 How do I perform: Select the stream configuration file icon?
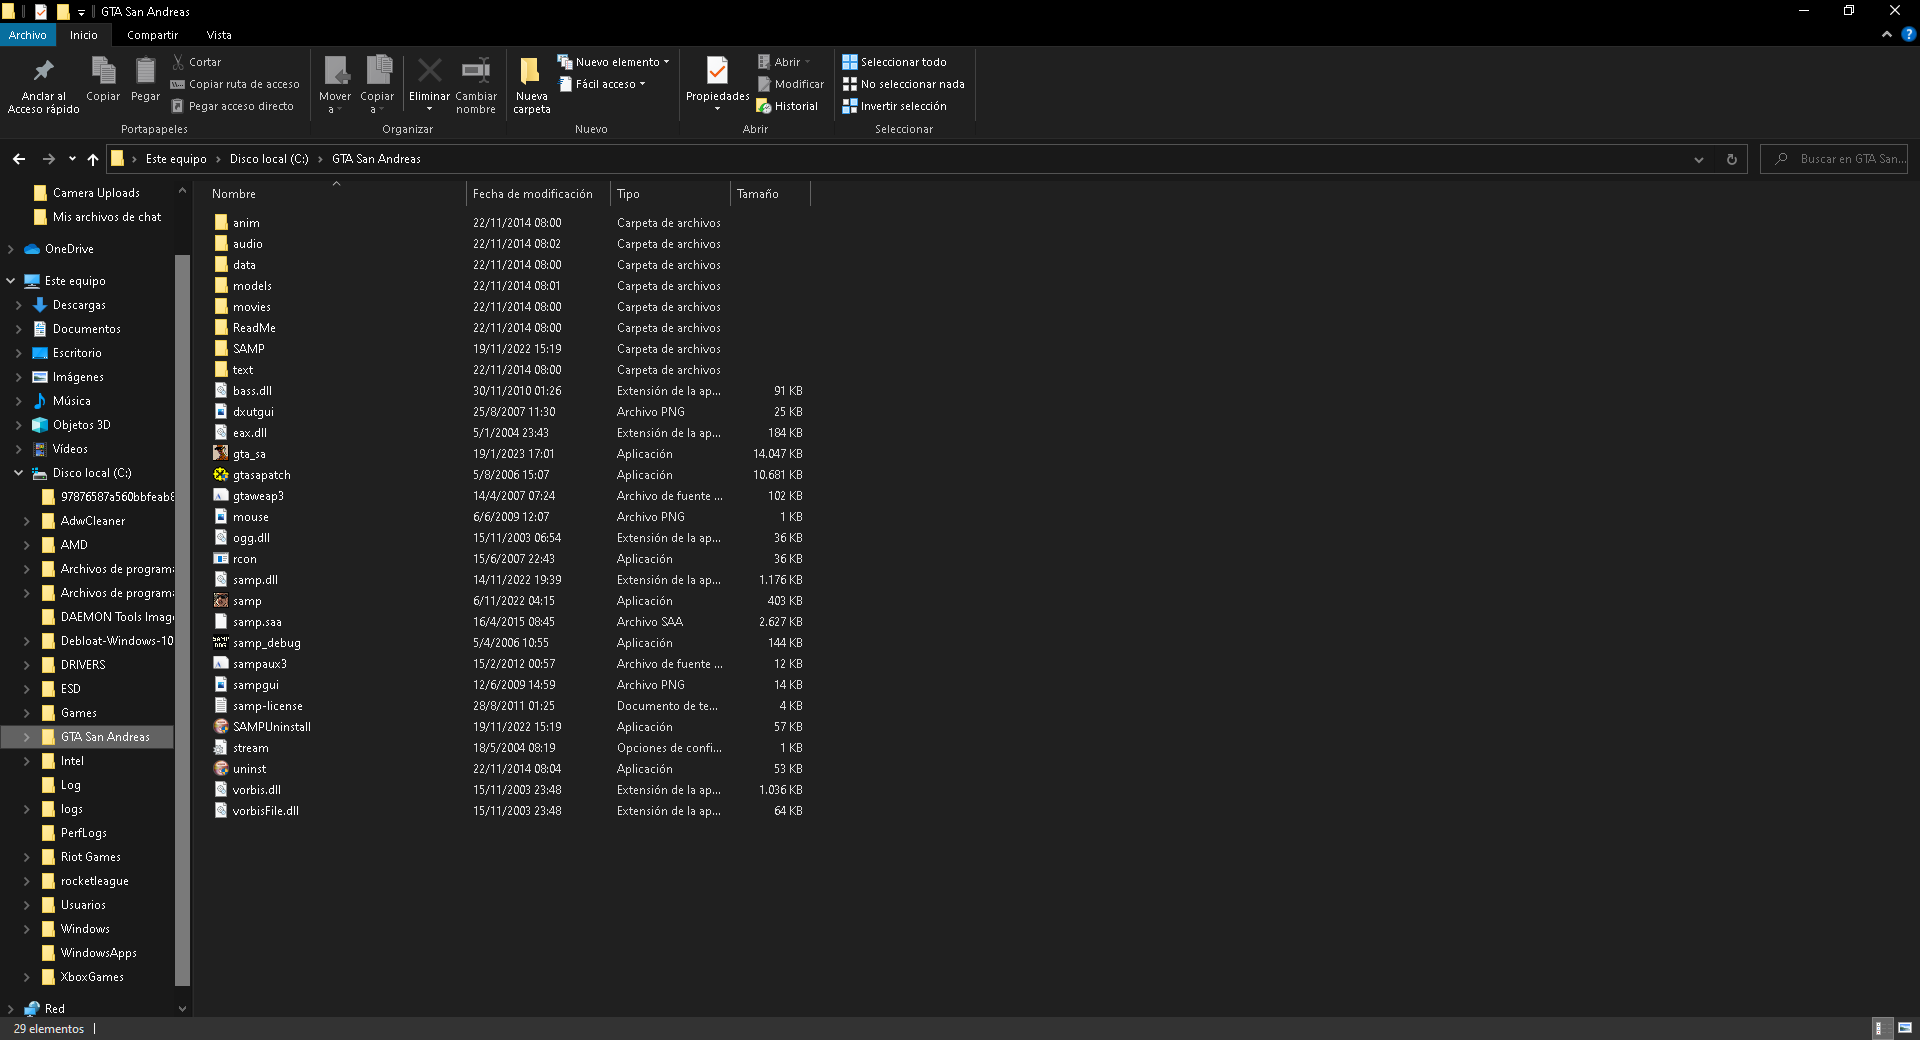click(221, 748)
